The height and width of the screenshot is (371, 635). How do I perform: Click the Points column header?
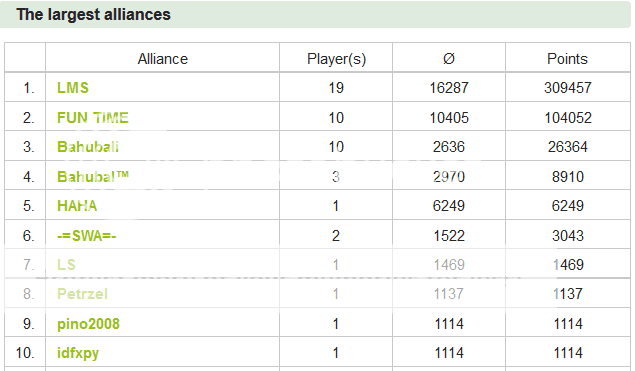click(x=567, y=59)
